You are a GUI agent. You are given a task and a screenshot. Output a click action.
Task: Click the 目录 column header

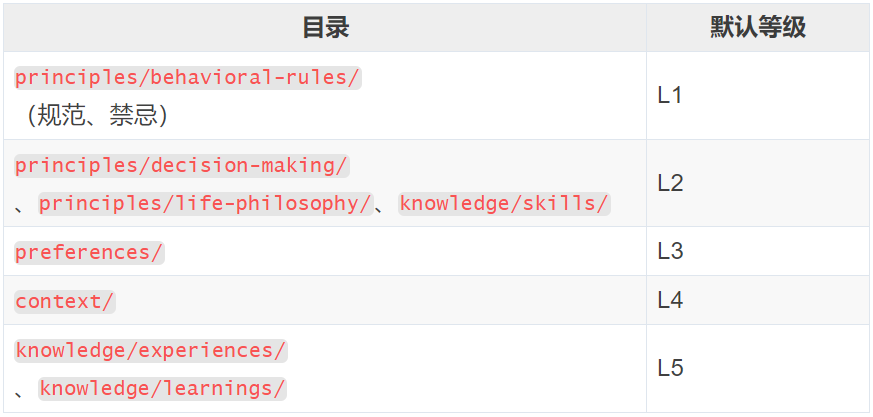(325, 27)
